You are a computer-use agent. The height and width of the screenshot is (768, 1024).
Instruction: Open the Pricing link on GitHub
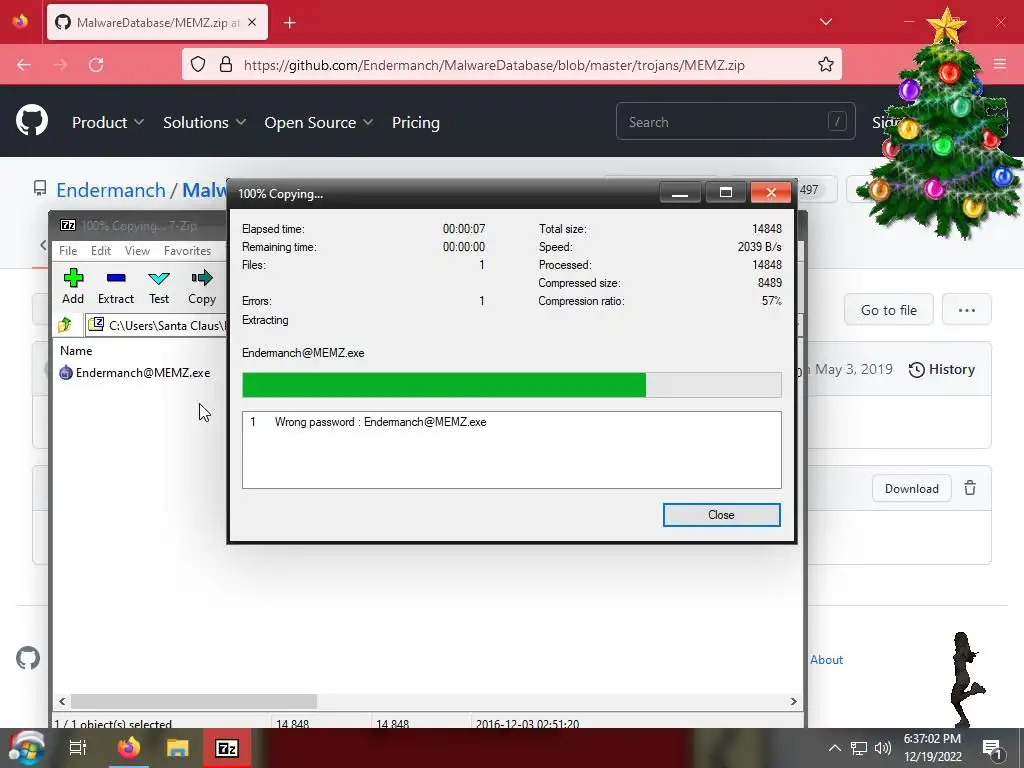(x=415, y=122)
